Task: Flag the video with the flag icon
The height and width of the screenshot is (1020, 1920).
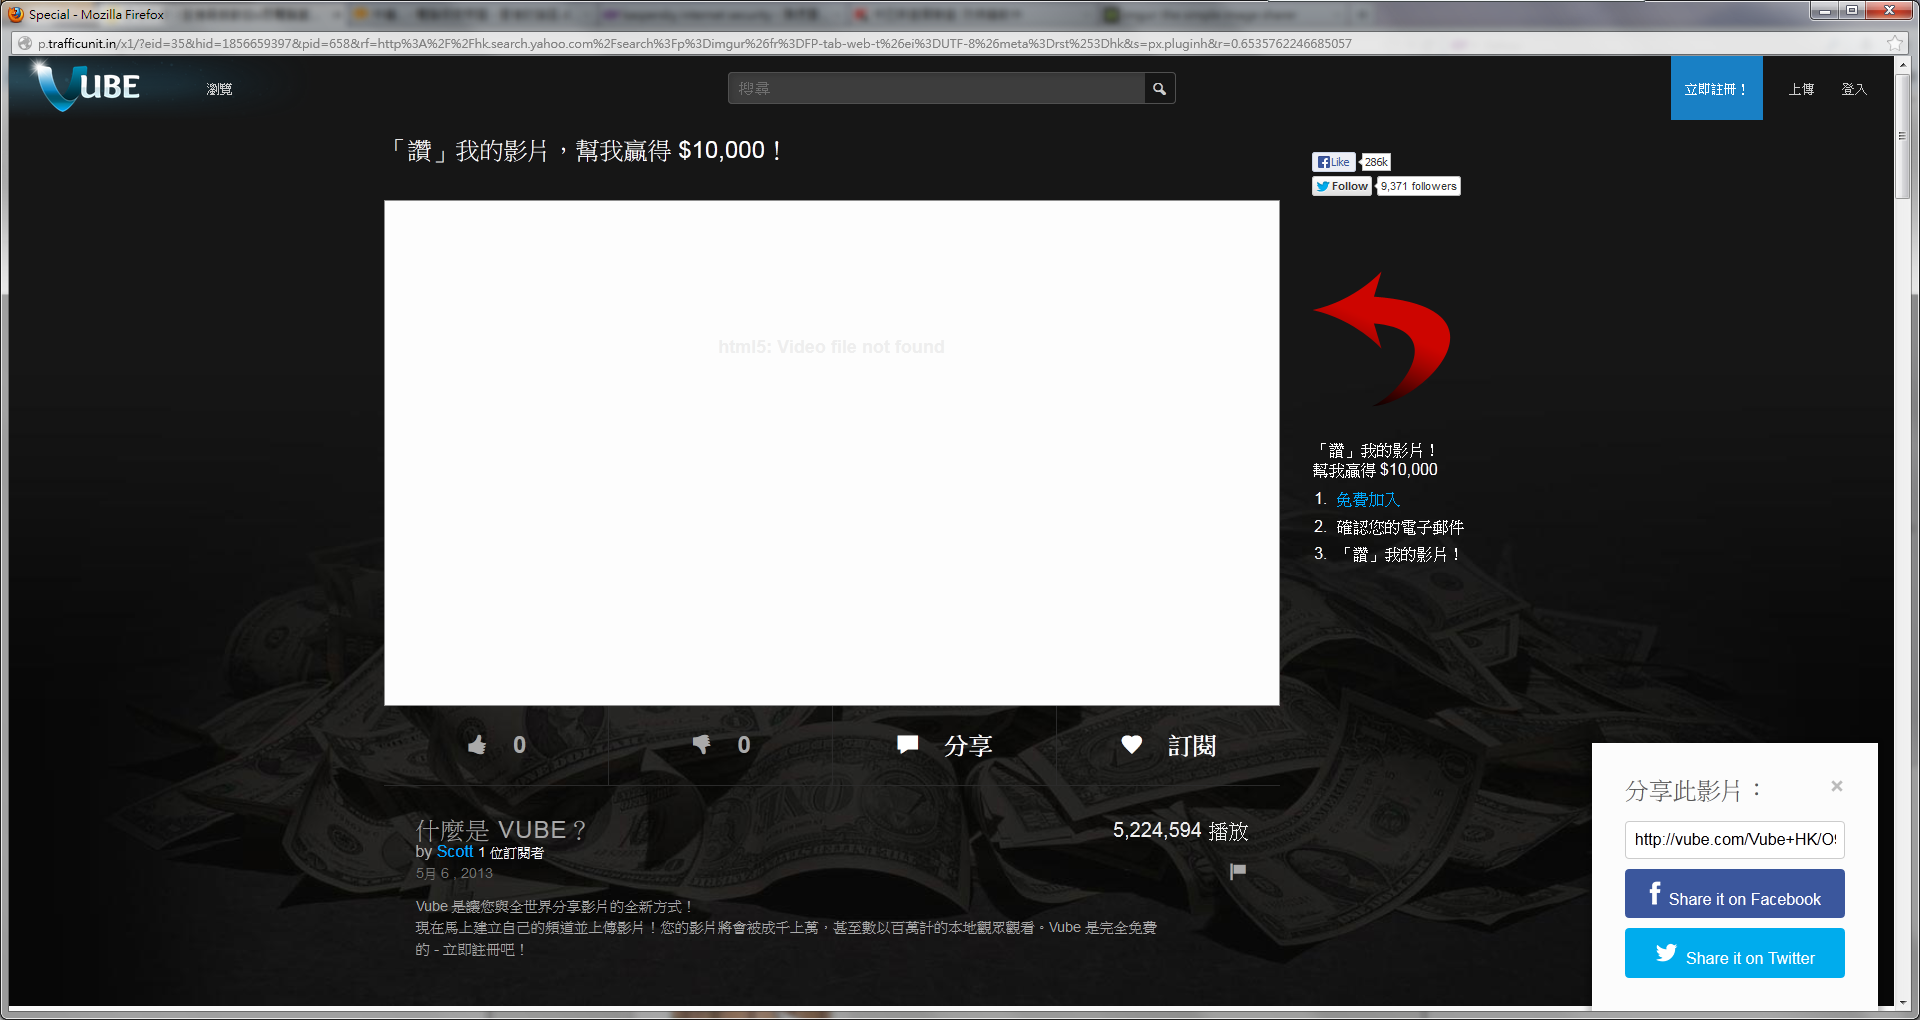Action: click(1238, 871)
